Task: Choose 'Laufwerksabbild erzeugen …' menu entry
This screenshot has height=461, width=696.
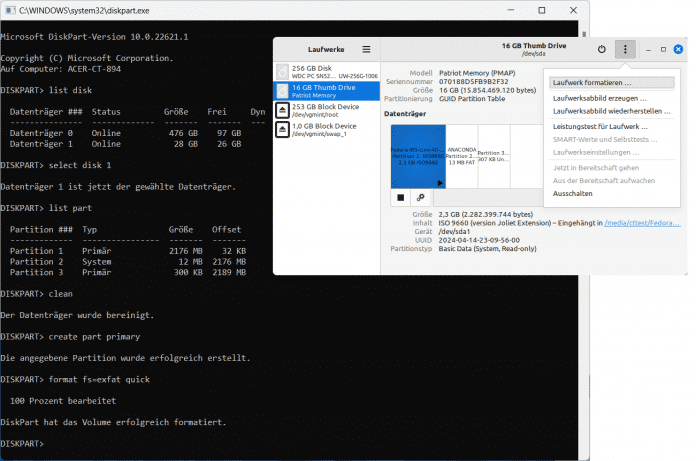Action: coord(599,98)
